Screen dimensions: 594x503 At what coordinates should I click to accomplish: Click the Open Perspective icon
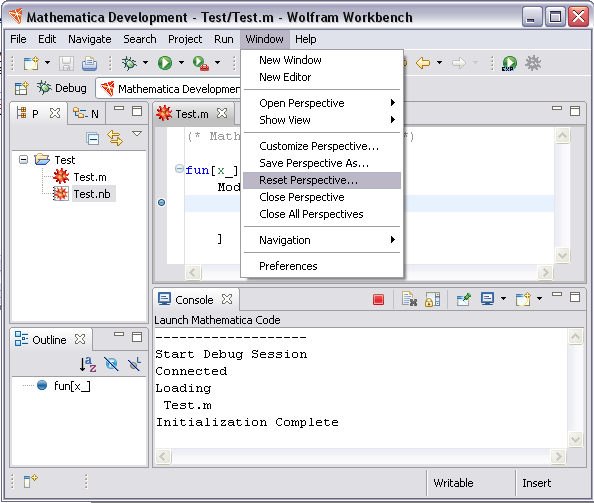tap(22, 88)
